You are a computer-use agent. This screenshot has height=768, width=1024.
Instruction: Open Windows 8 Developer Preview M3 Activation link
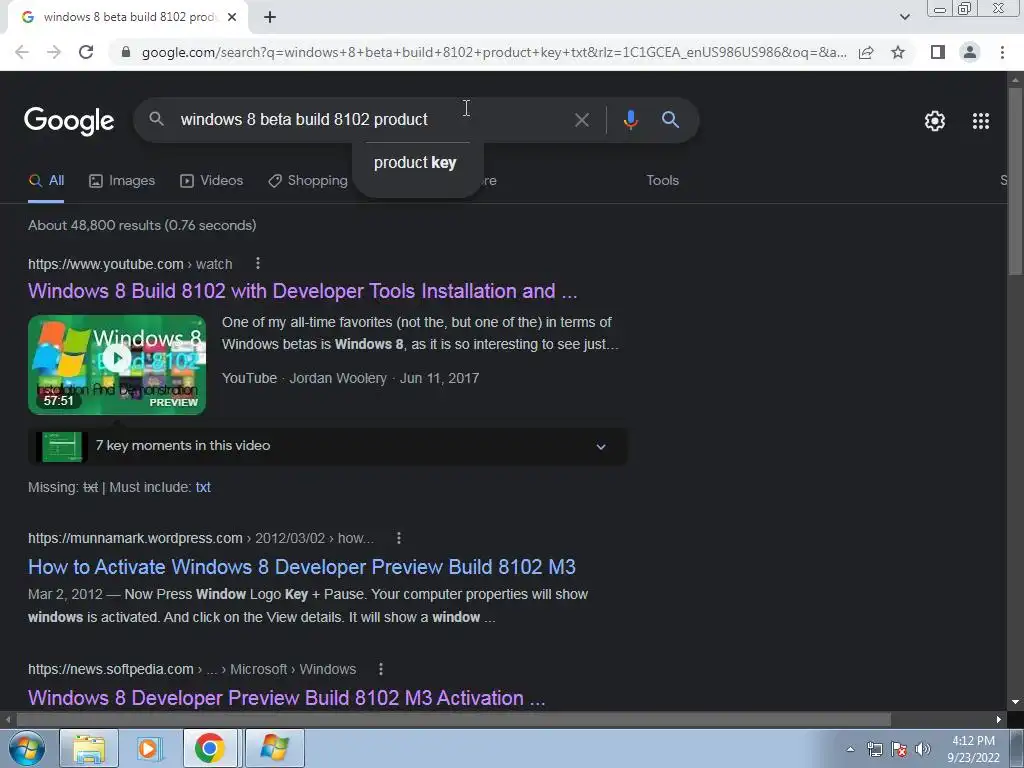click(286, 698)
